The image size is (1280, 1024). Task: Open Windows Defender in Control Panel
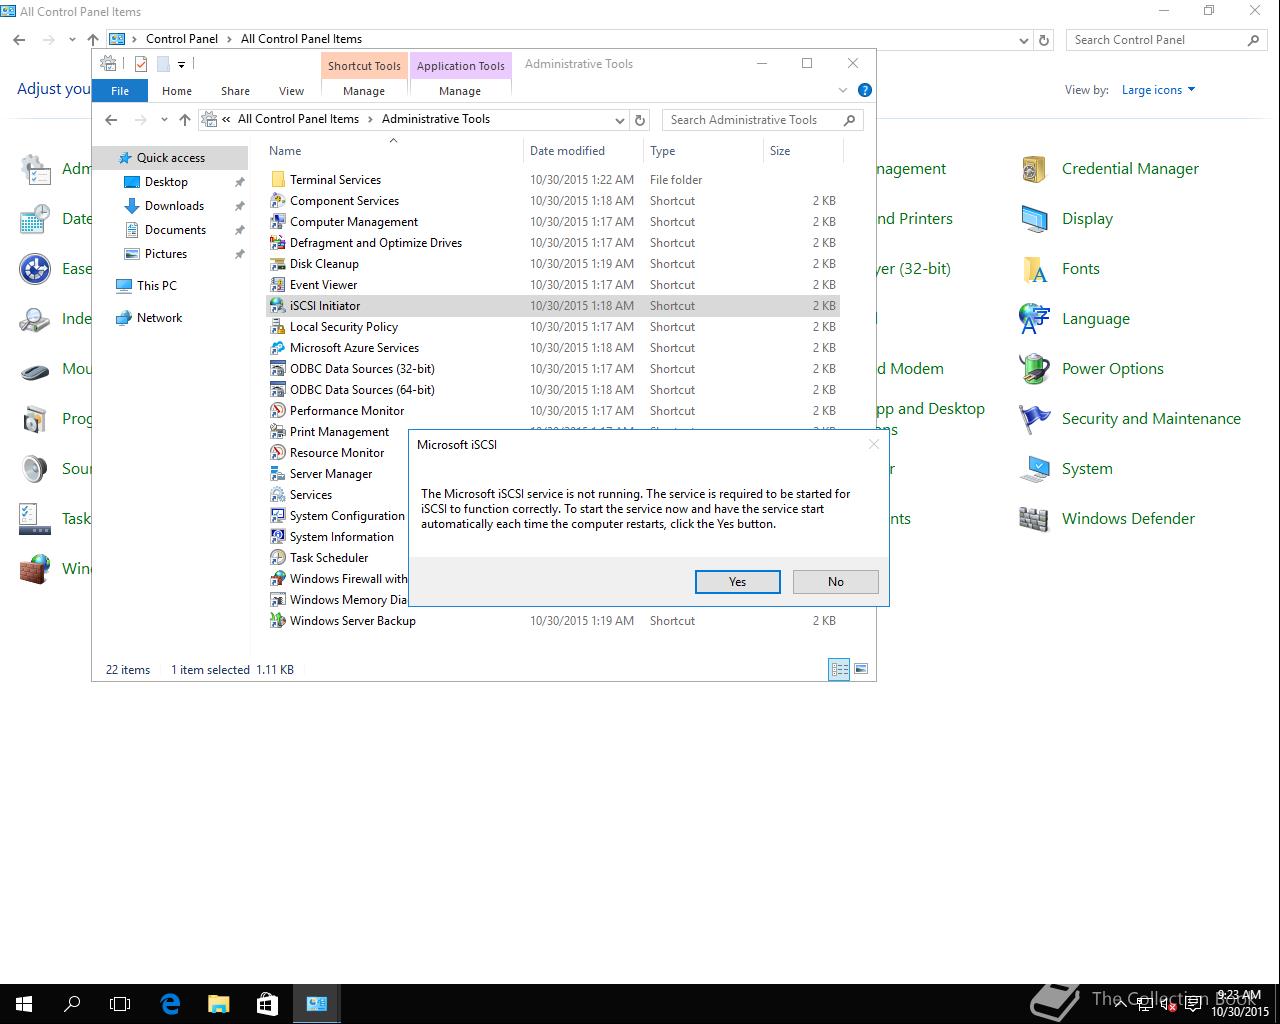(1128, 519)
